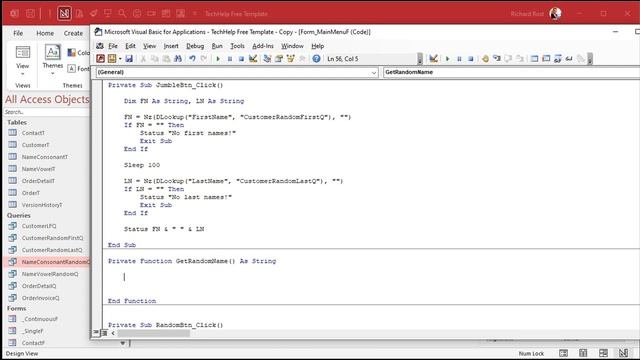The image size is (640, 360).
Task: Open the Window menu in VBA editor
Action: click(x=292, y=46)
